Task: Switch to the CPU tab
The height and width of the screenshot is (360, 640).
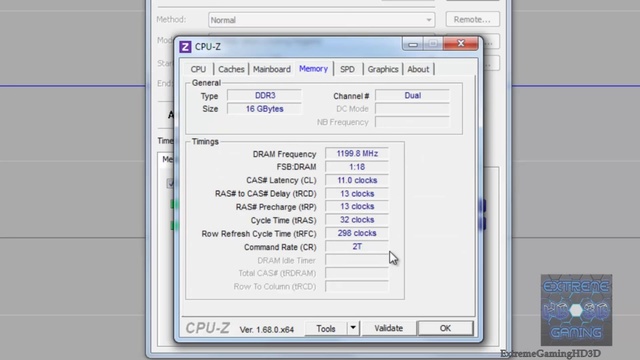Action: (198, 69)
